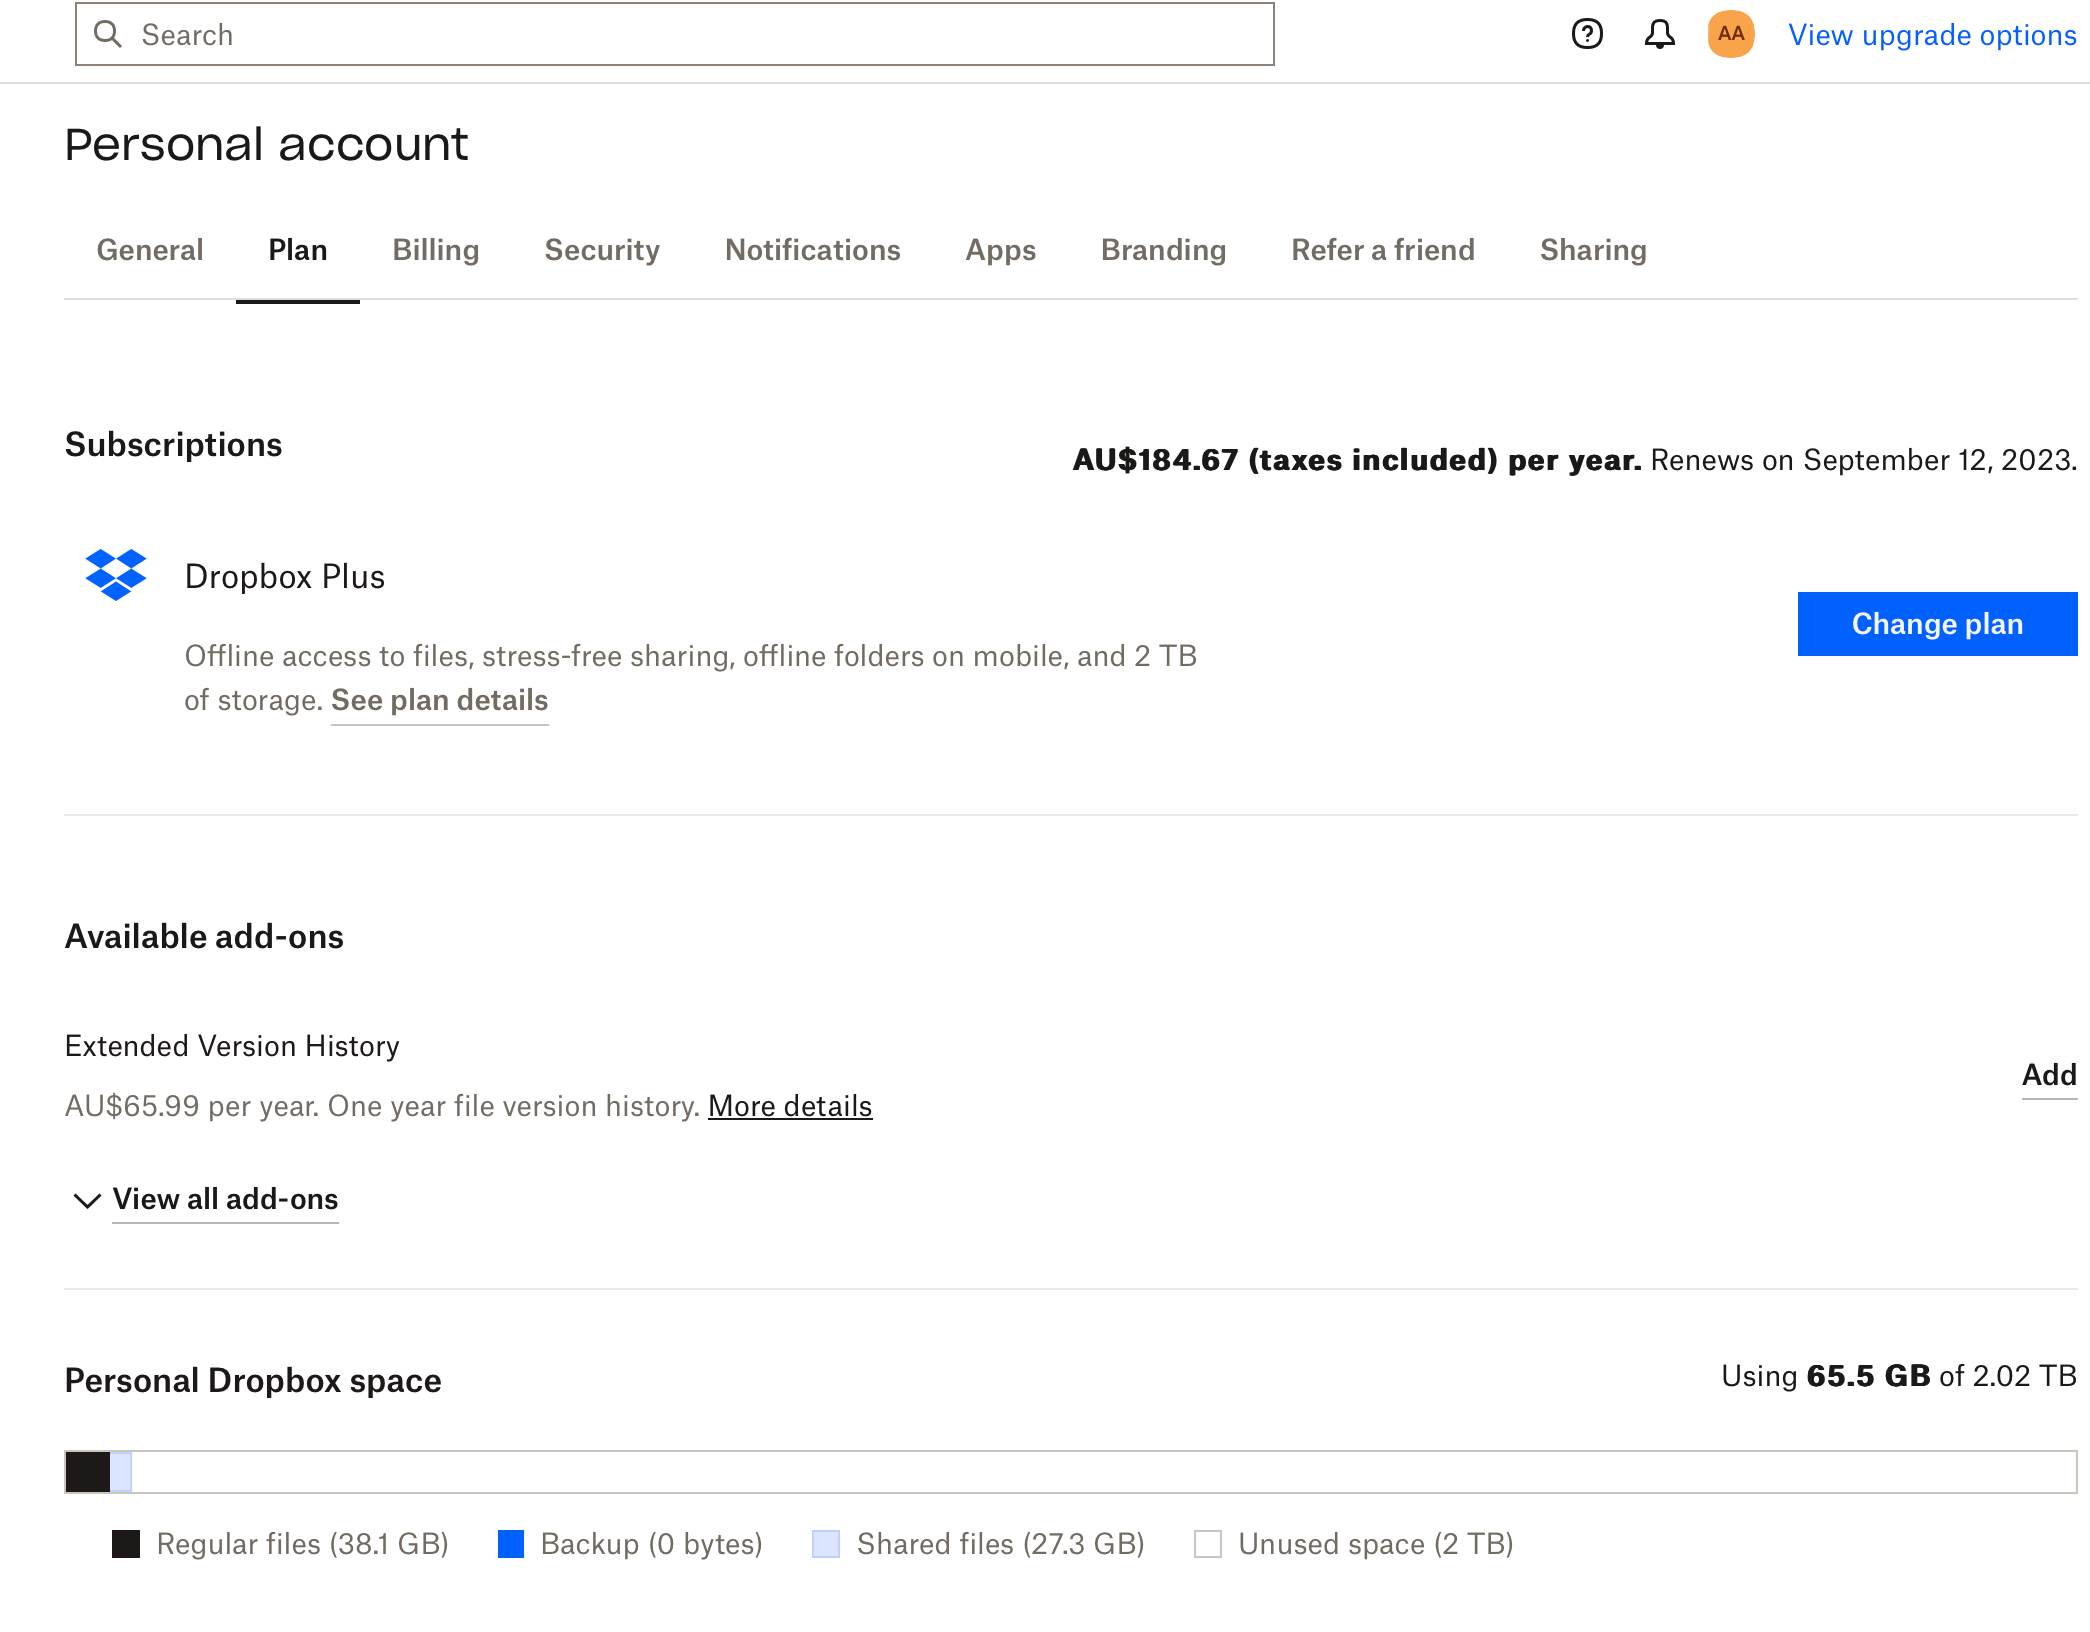Click the blue Backup legend swatch

[511, 1544]
